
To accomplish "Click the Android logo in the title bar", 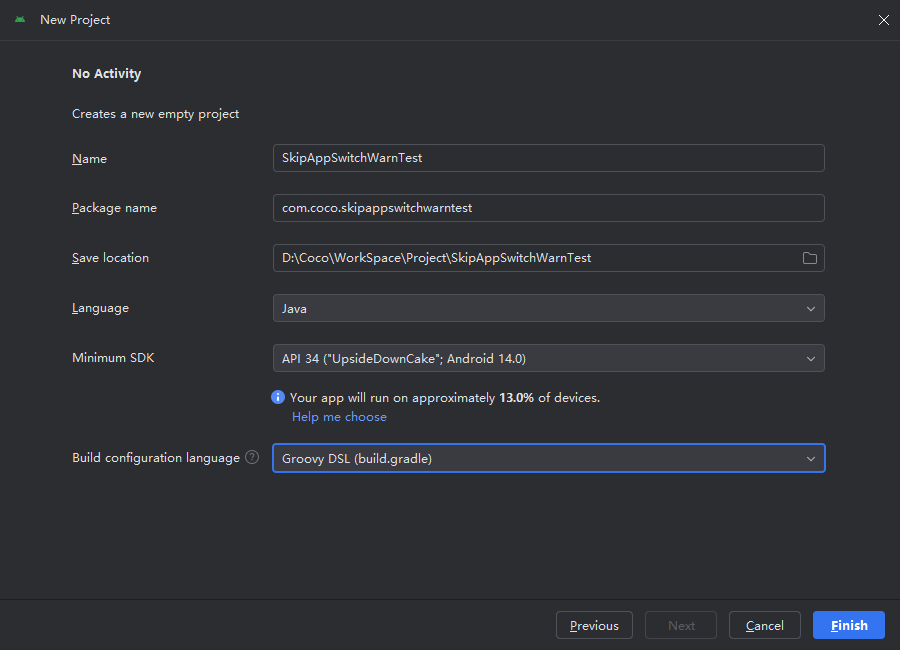I will point(20,20).
